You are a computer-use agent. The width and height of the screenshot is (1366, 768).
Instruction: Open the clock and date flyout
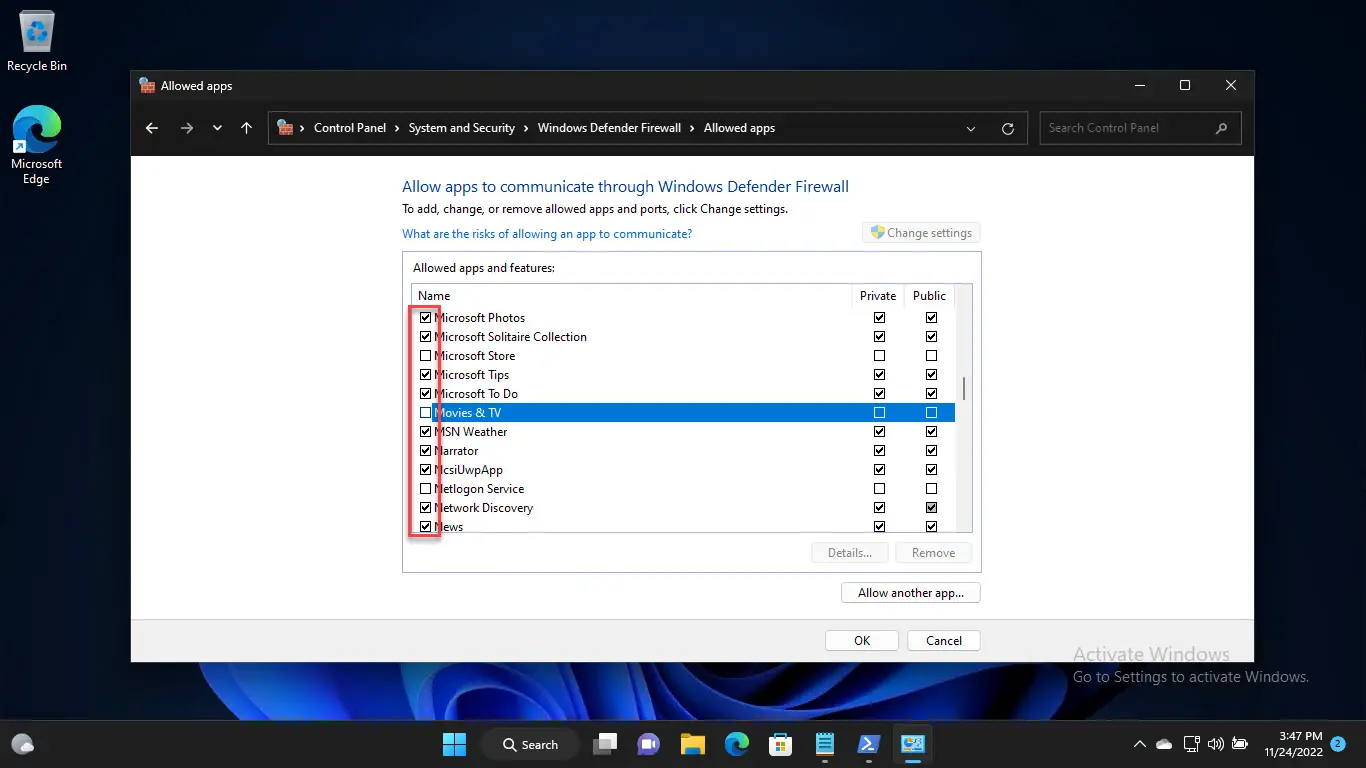tap(1293, 744)
